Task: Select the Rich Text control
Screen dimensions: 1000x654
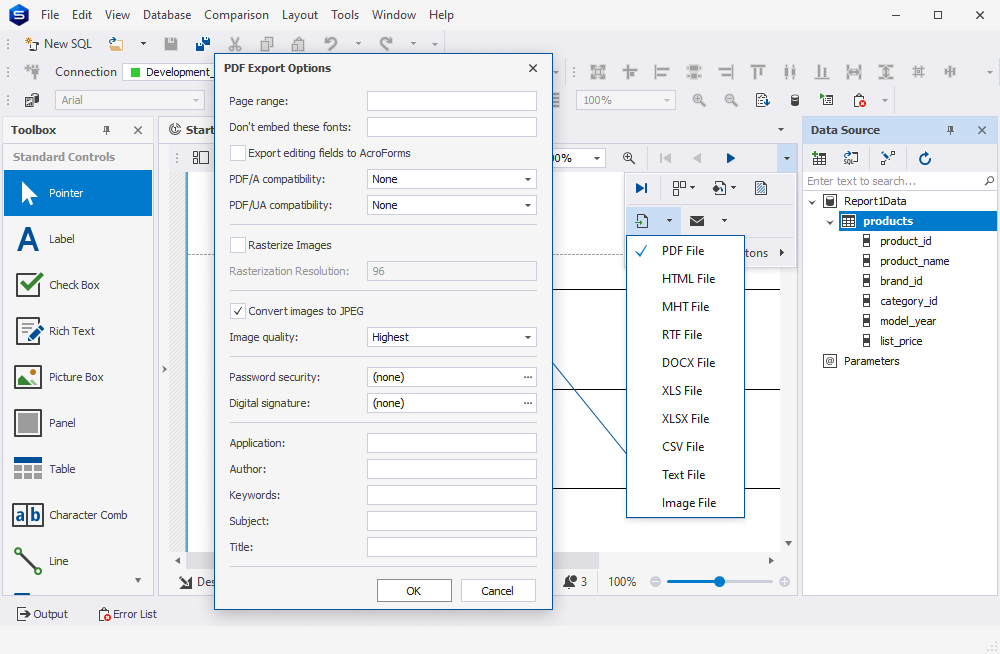Action: pos(78,331)
